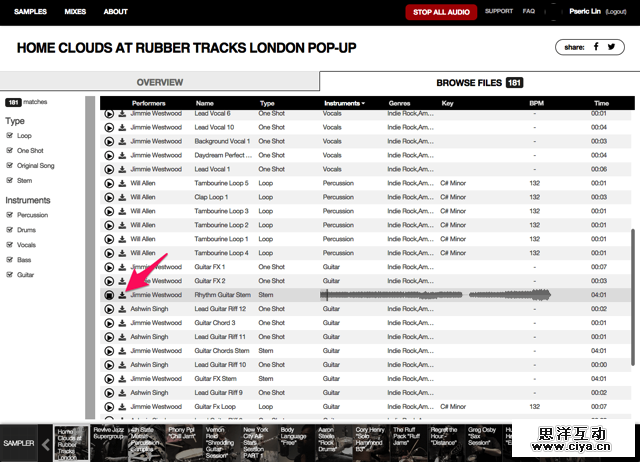Switch to the OVERVIEW tab

pyautogui.click(x=160, y=82)
